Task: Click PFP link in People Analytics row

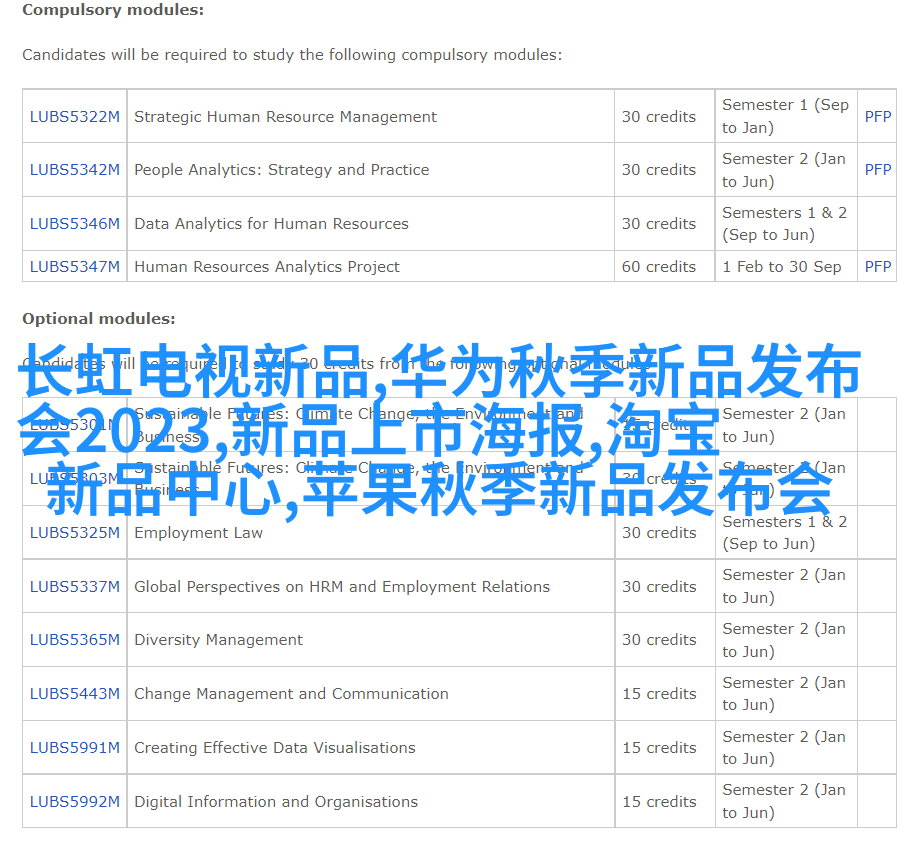Action: (x=878, y=169)
